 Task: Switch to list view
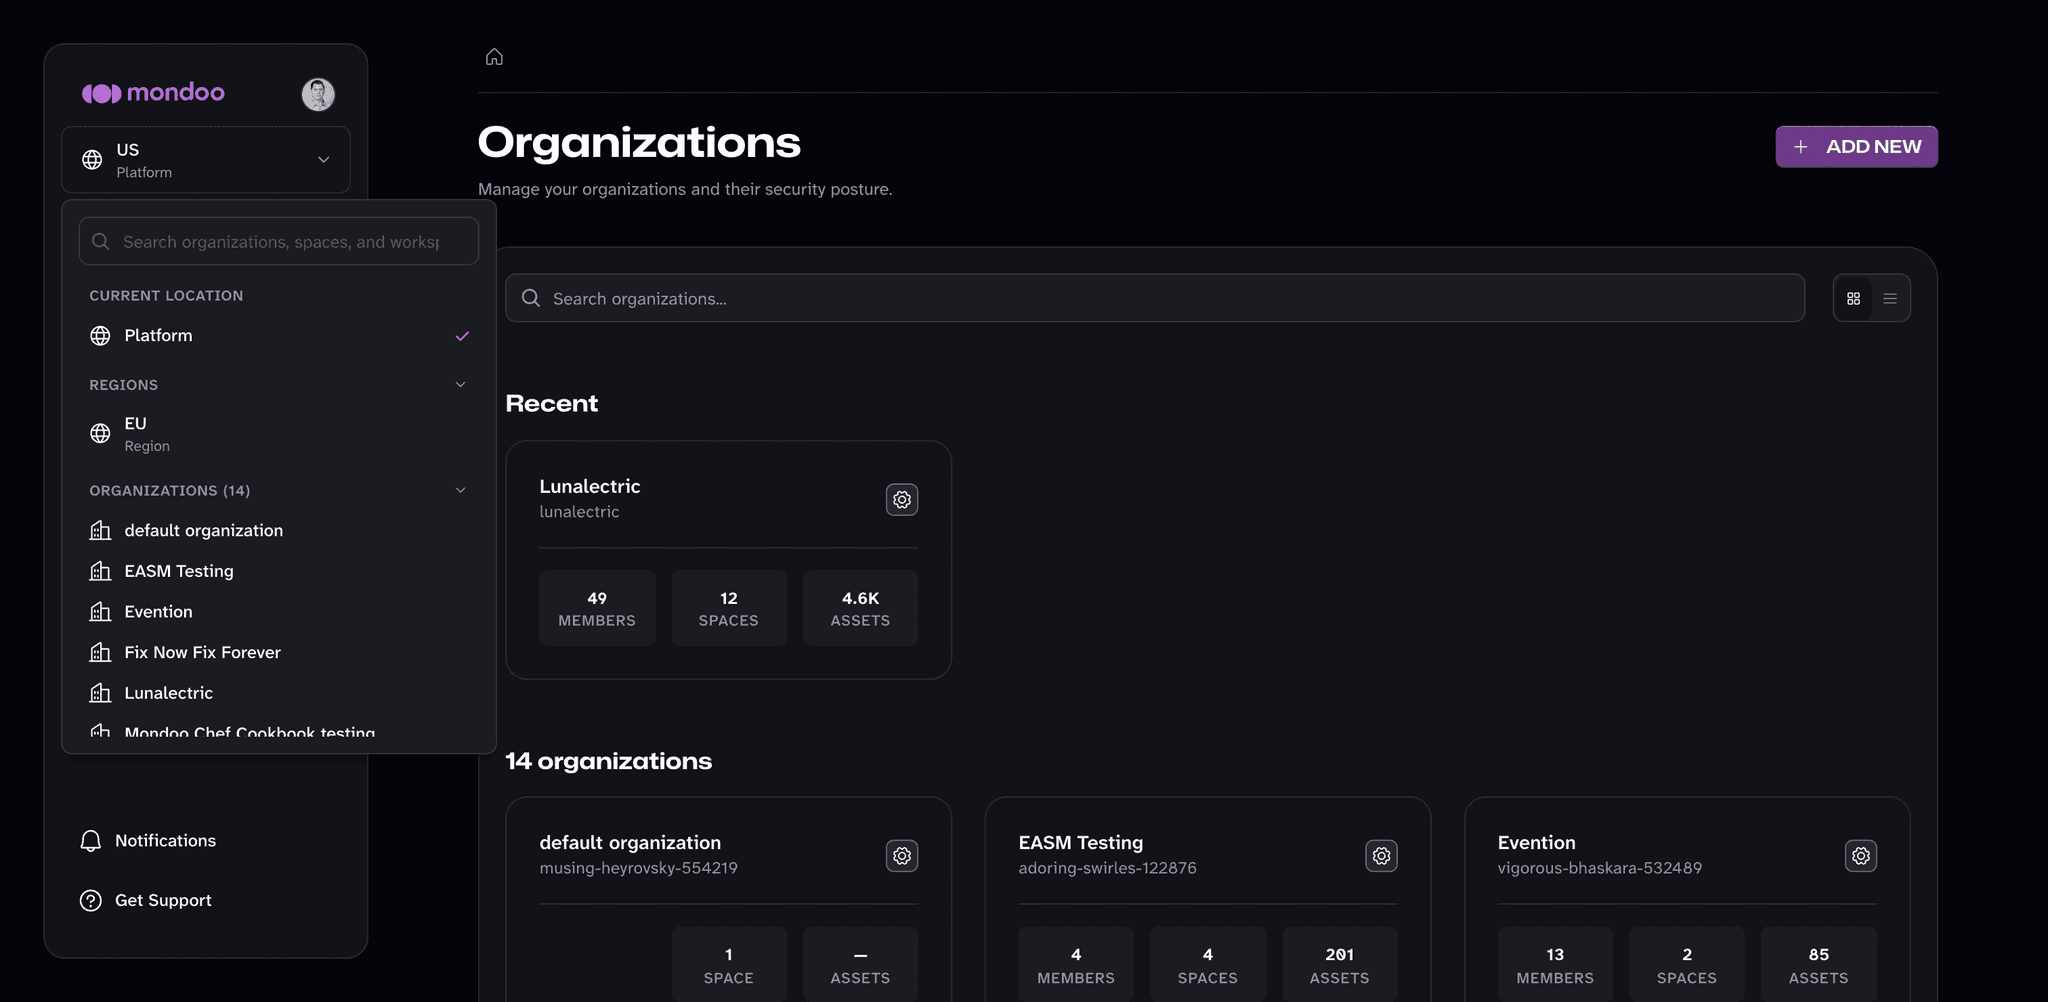(x=1890, y=298)
